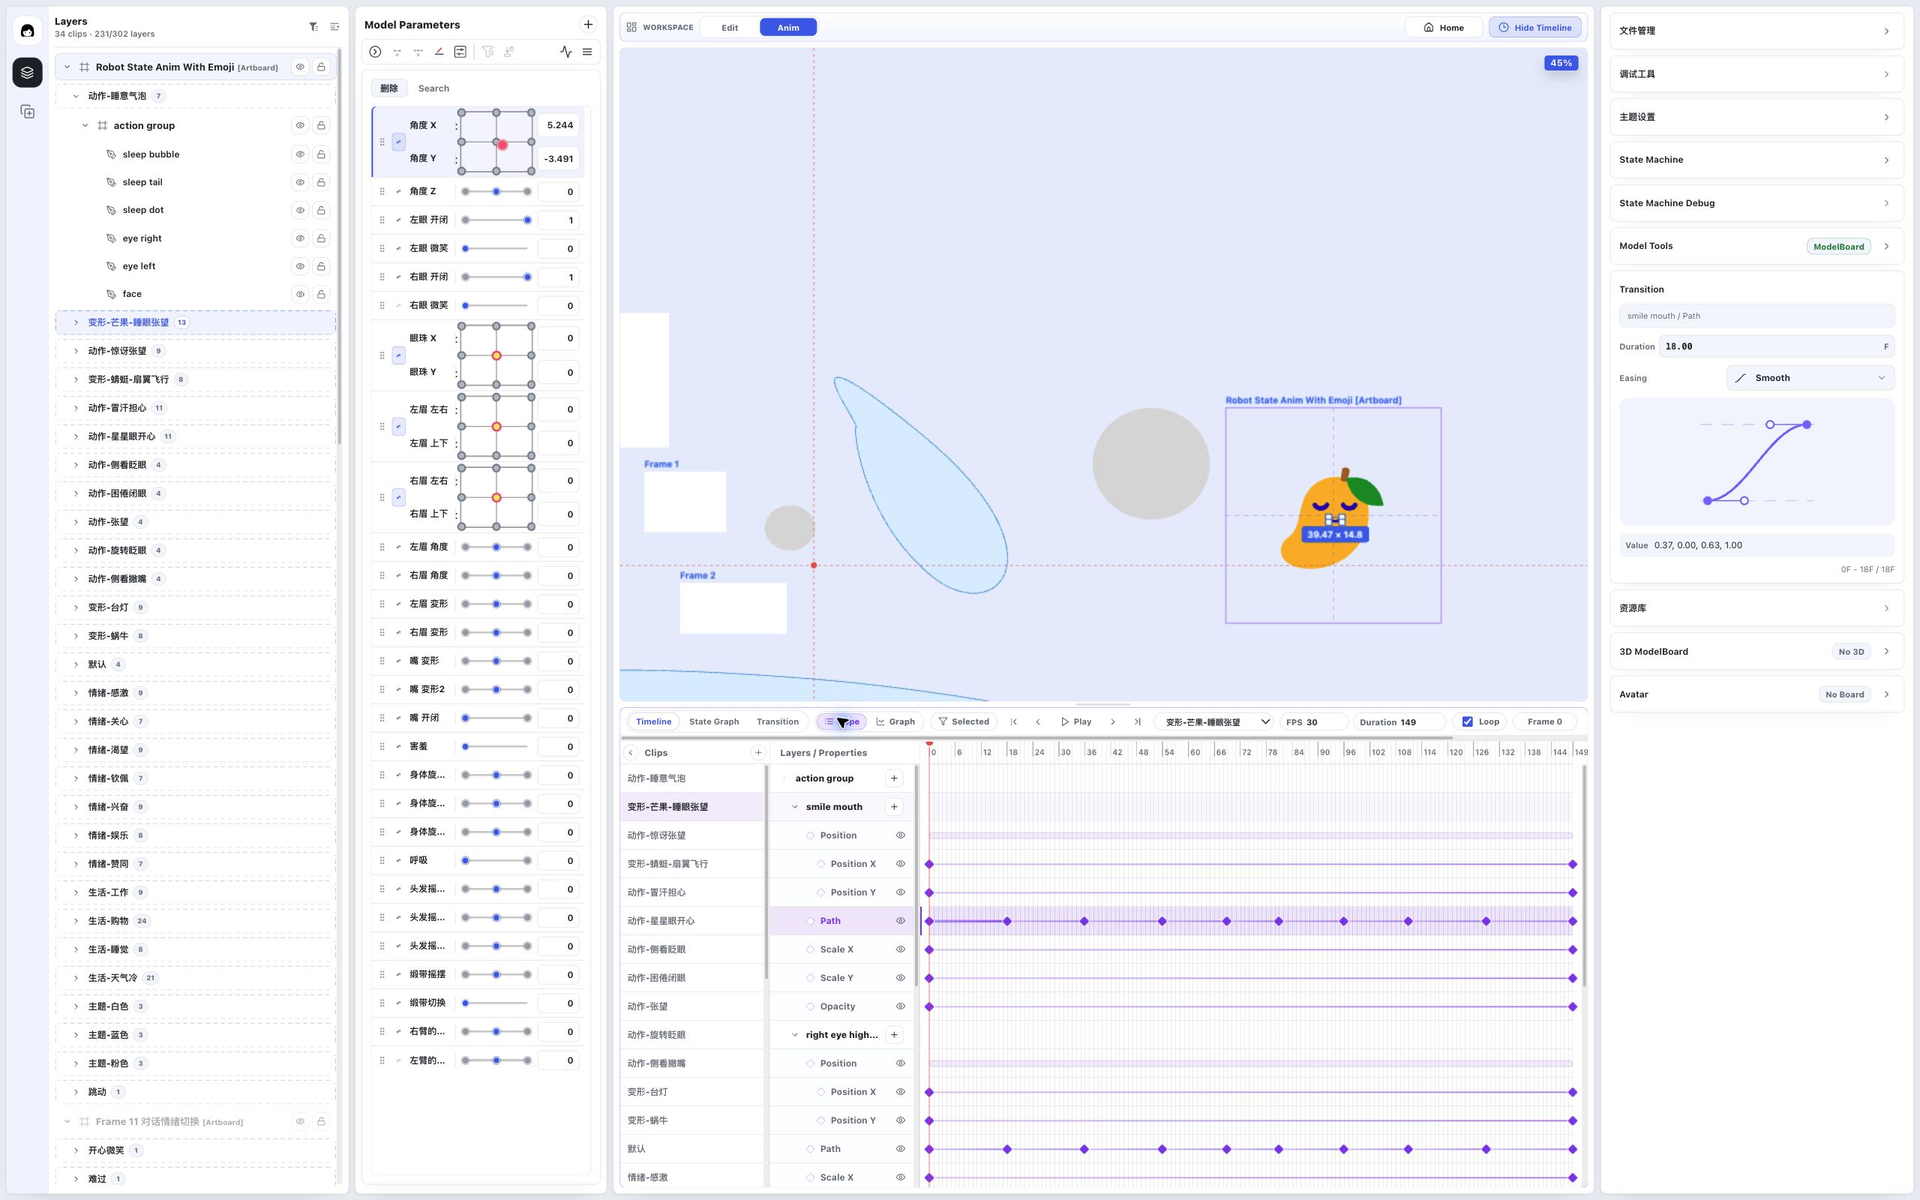The image size is (1920, 1200).
Task: Click the 删除 button in parameters
Action: pyautogui.click(x=389, y=89)
